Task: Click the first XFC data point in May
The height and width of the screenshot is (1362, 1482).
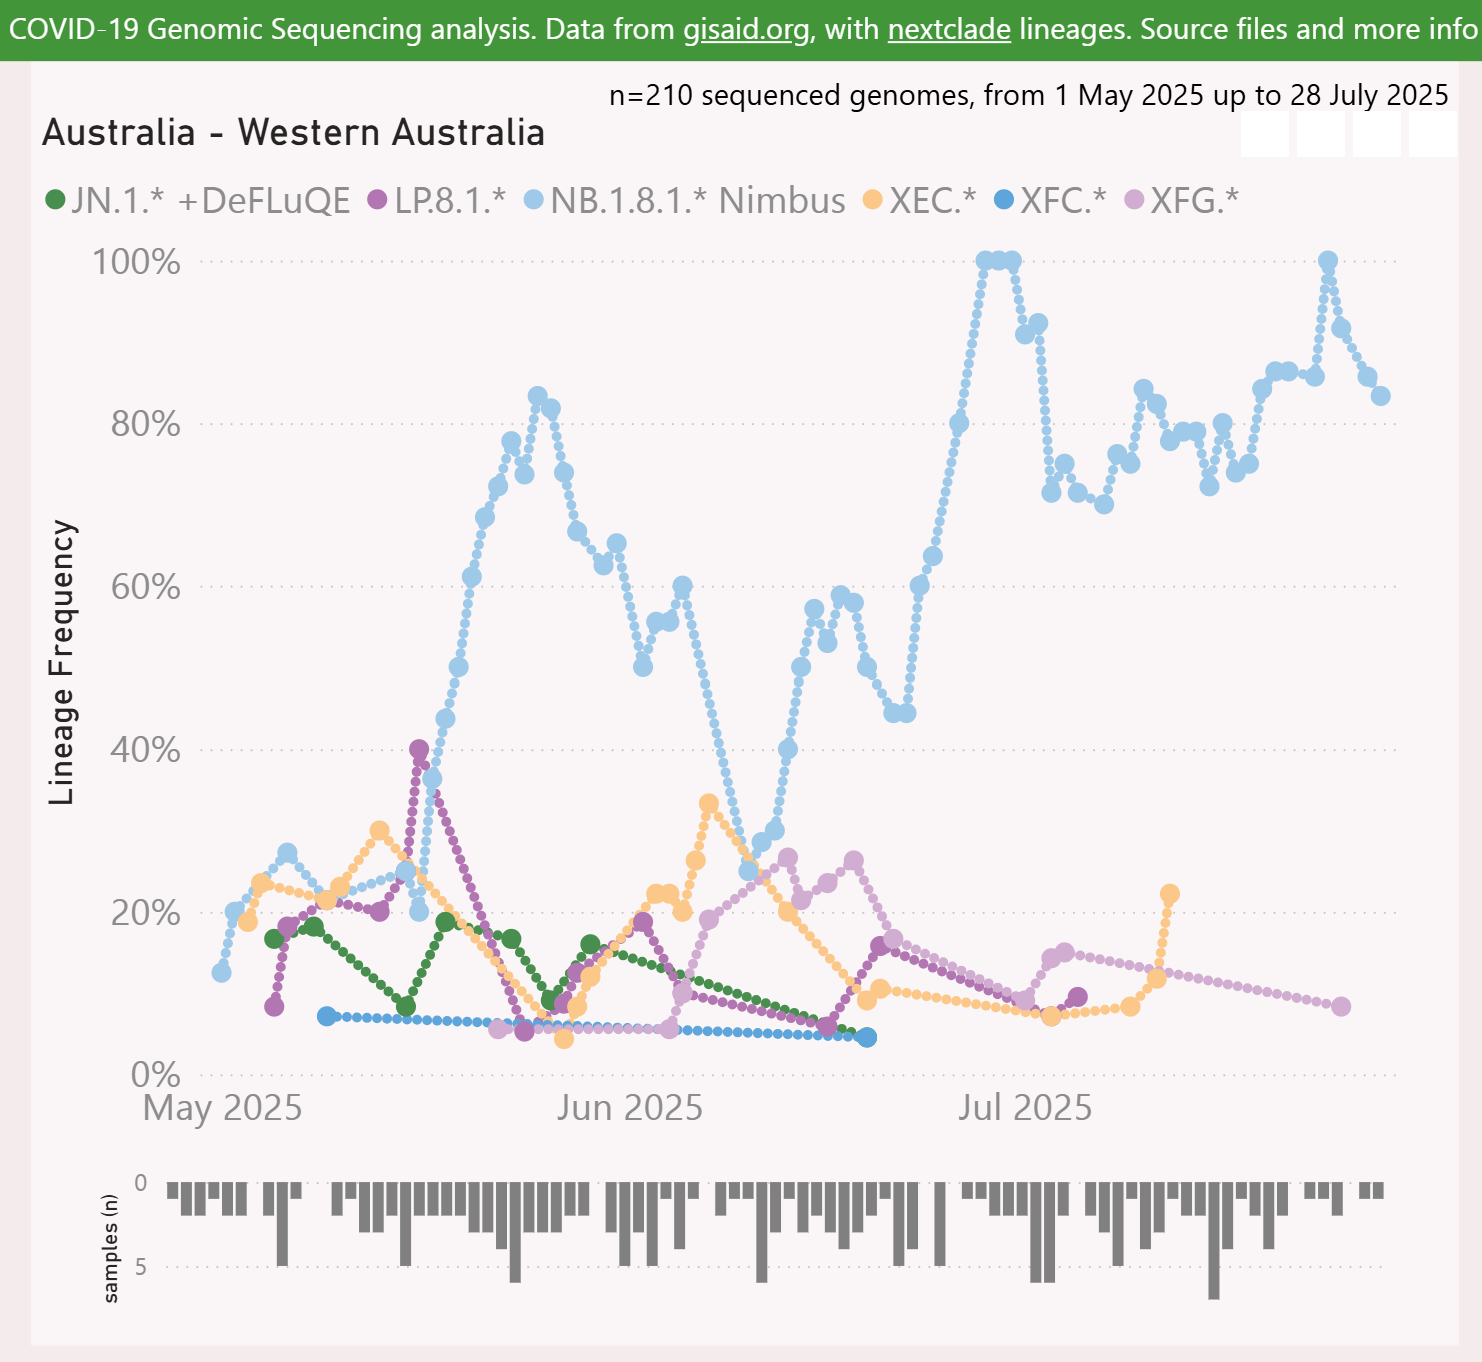Action: pyautogui.click(x=326, y=1016)
